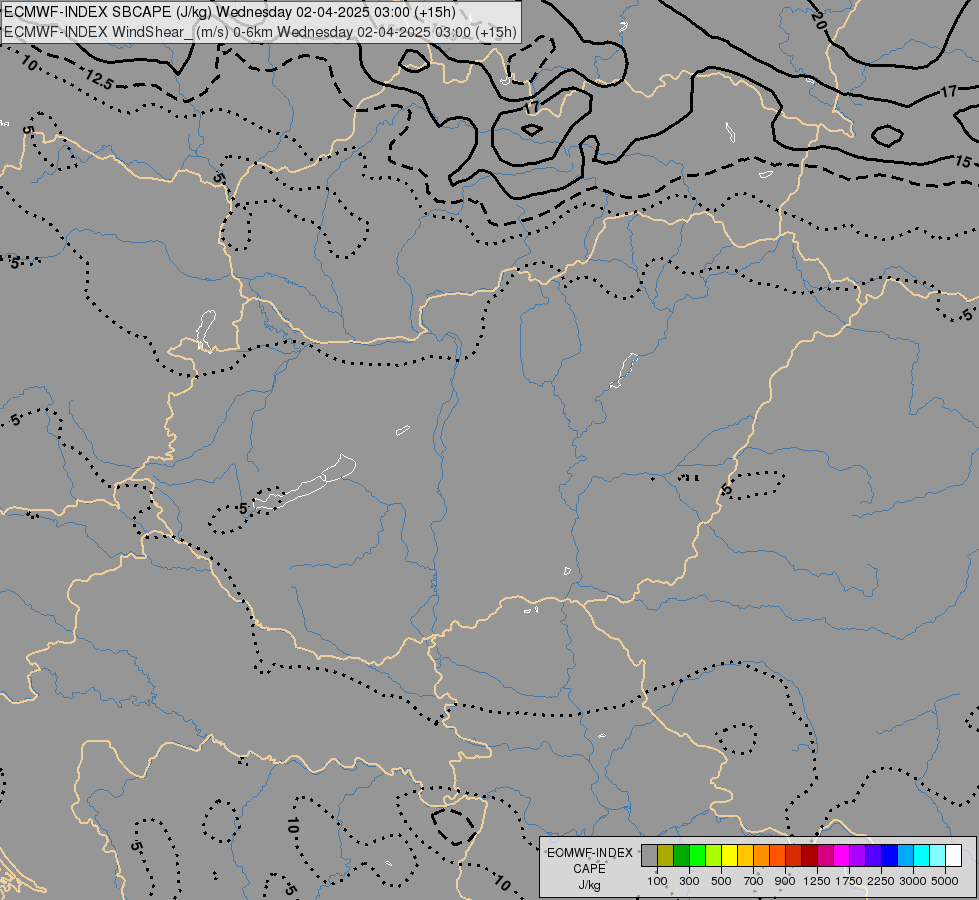
Task: Pick the pale cyan legend swatch
Action: coord(938,855)
